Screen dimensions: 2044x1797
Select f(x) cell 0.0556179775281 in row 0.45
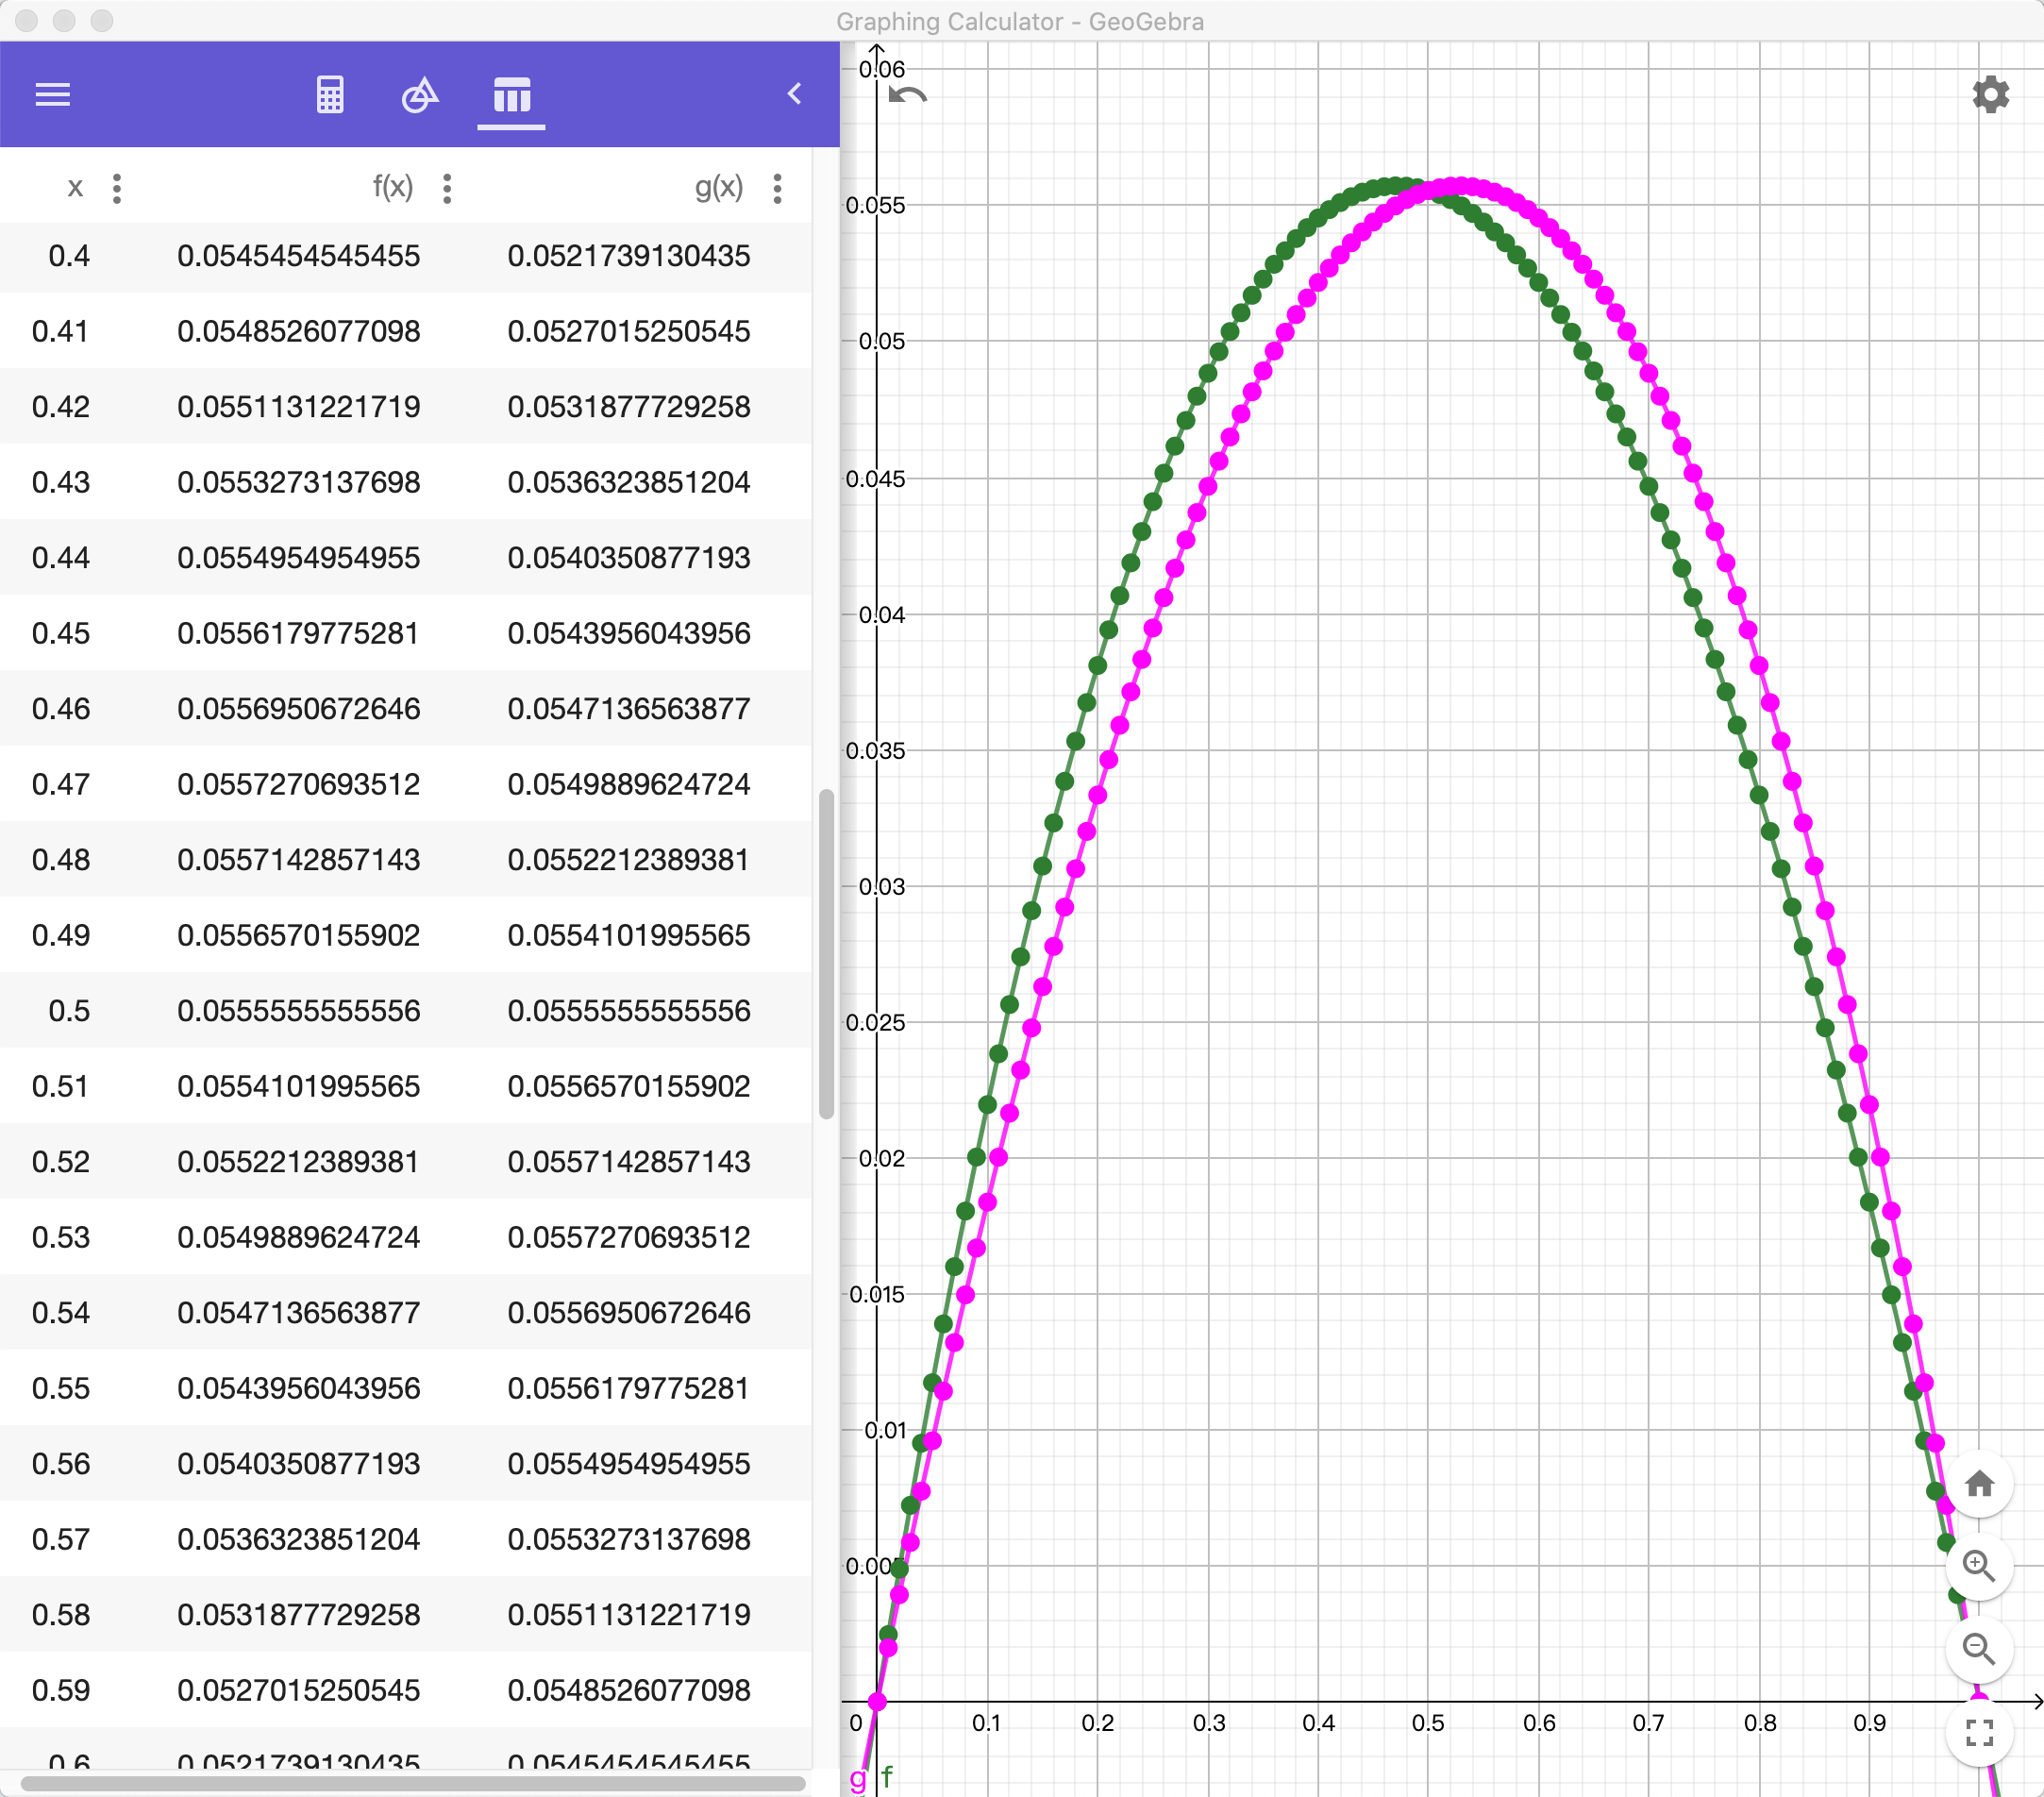point(299,633)
